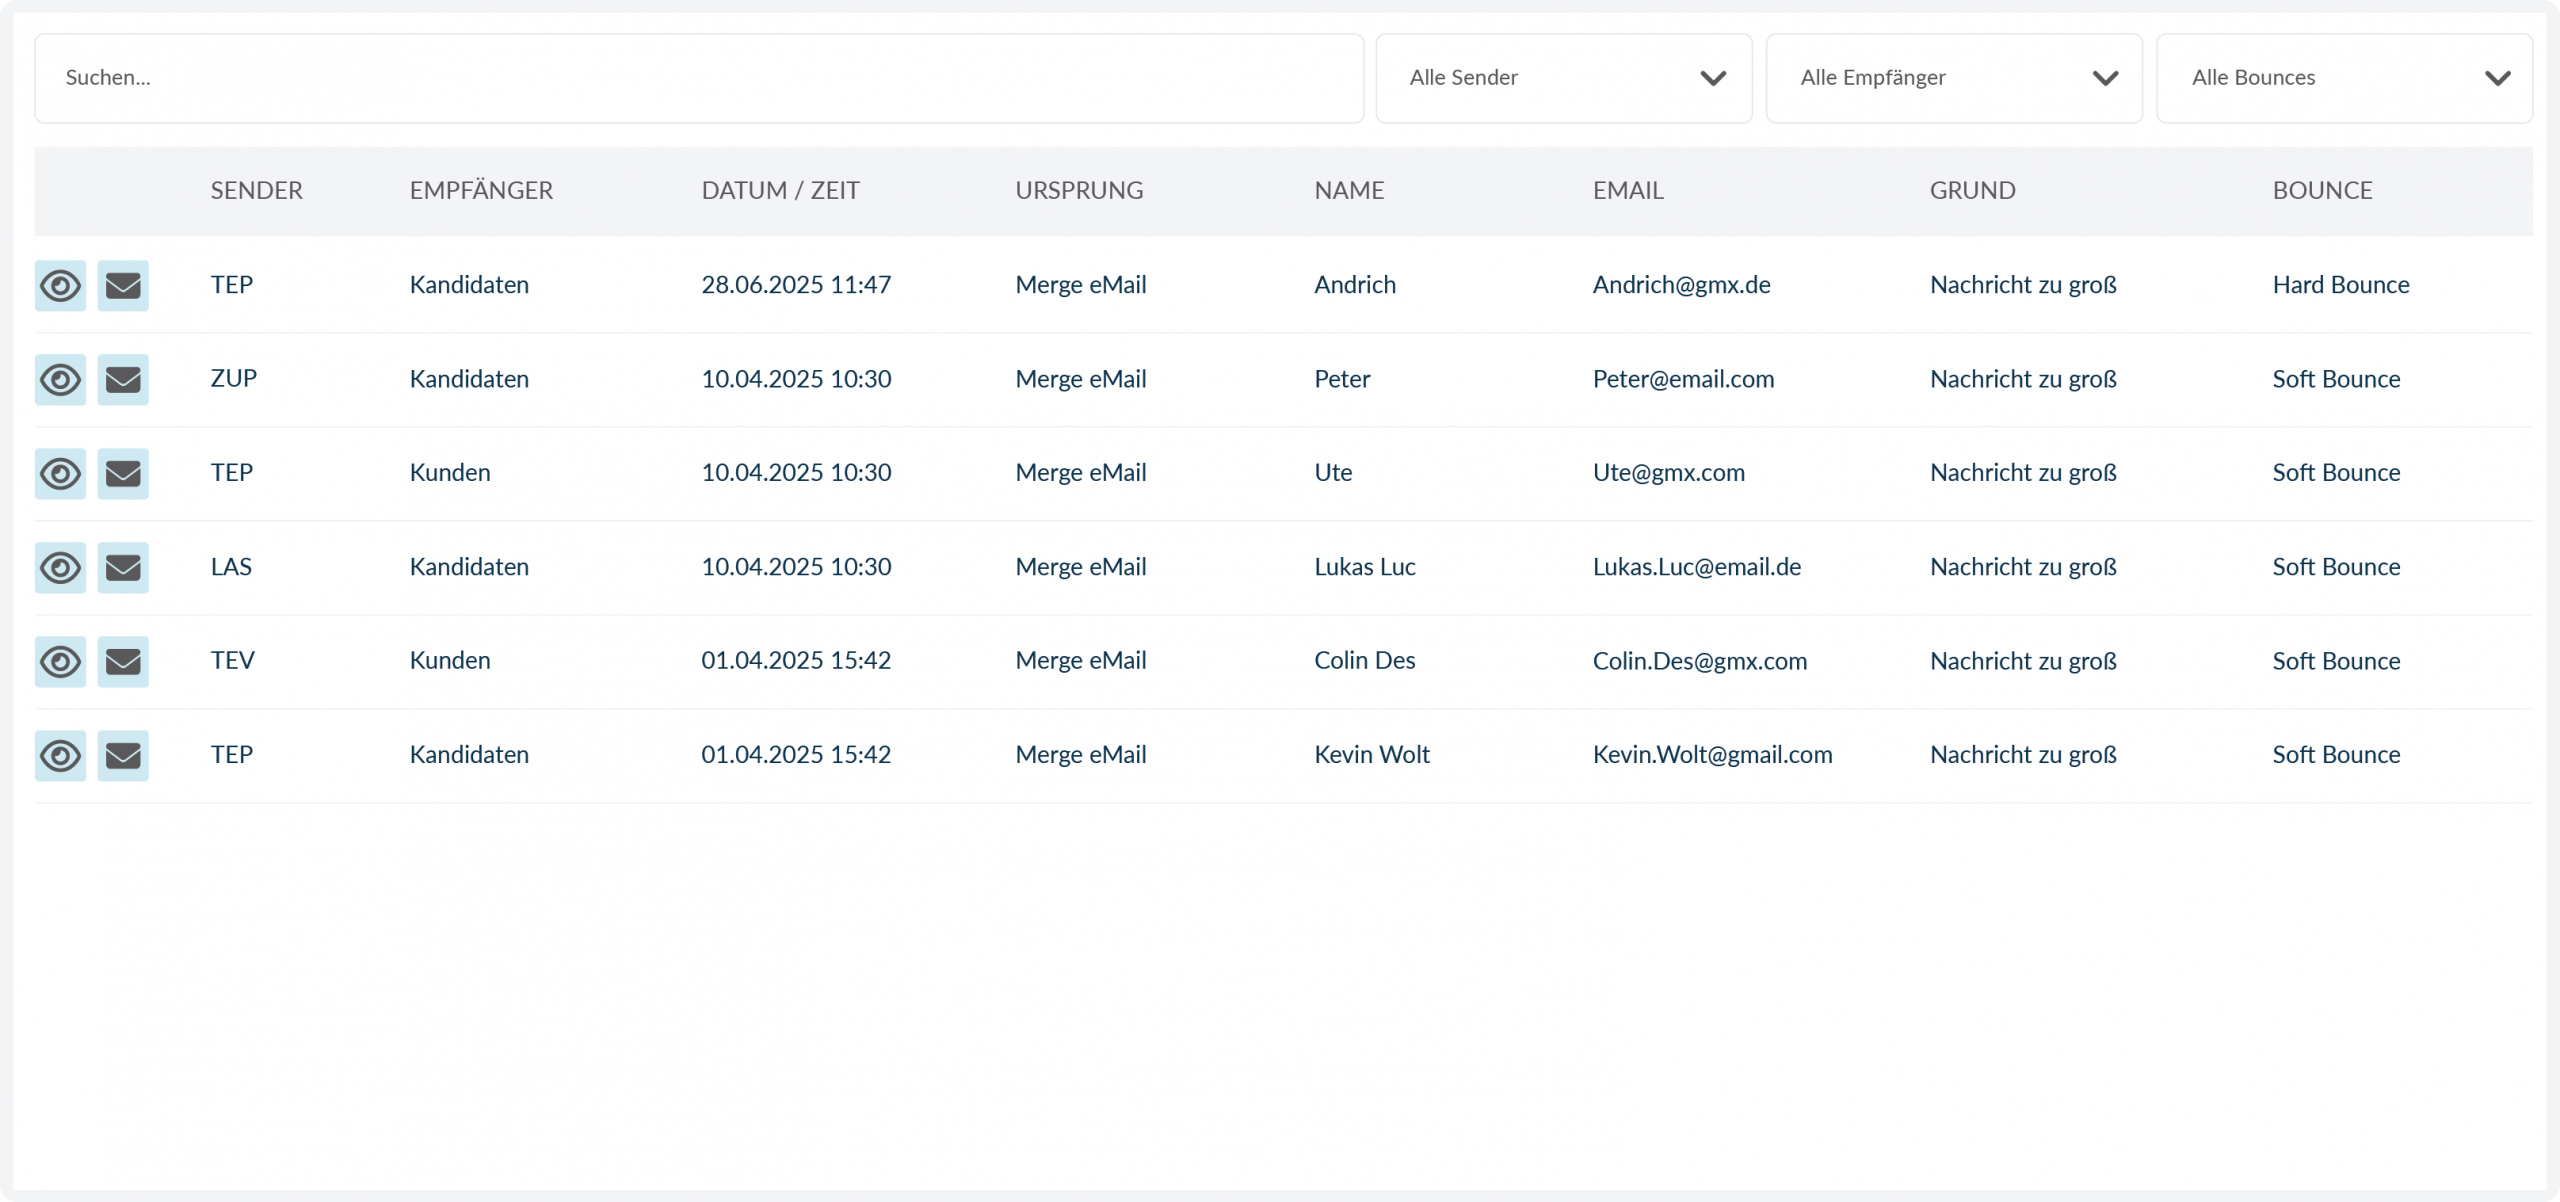The width and height of the screenshot is (2560, 1202).
Task: Click the mail icon in Ute row
Action: tap(123, 474)
